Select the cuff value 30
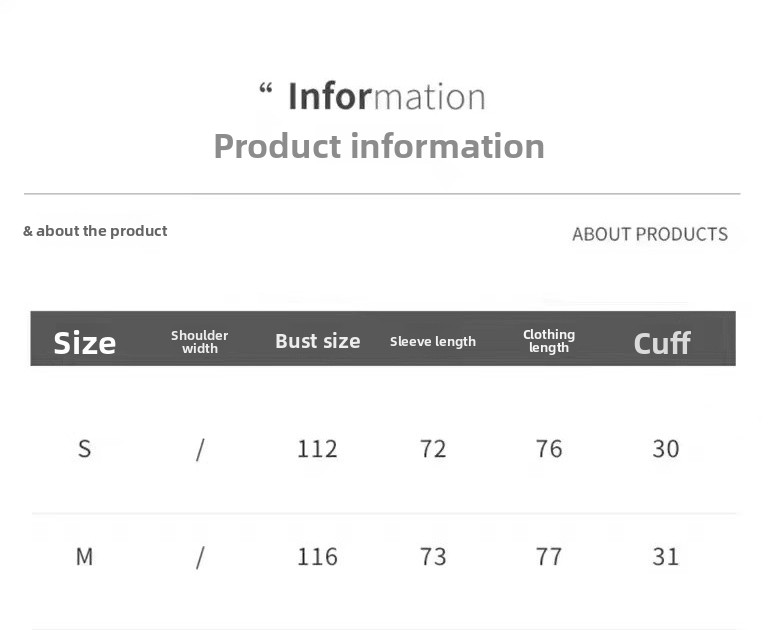This screenshot has height=630, width=776. (666, 449)
